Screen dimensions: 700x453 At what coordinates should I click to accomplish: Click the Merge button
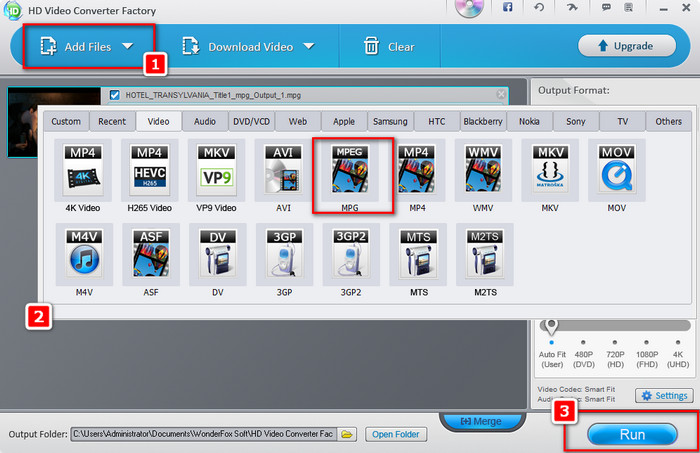(x=481, y=421)
